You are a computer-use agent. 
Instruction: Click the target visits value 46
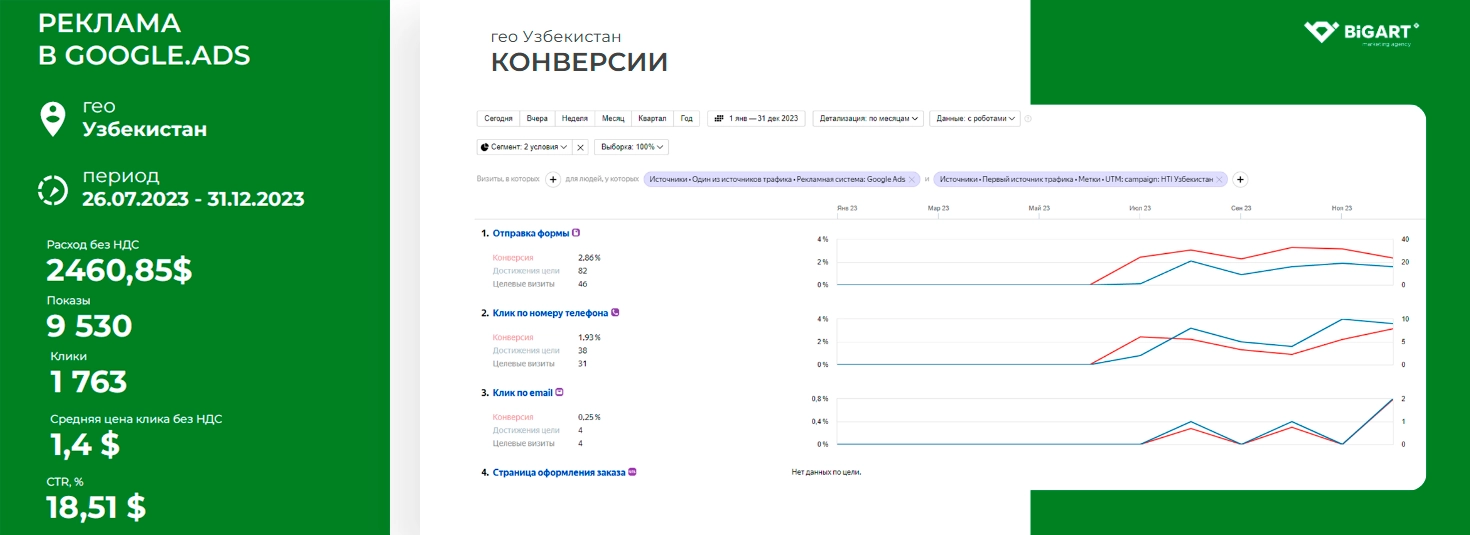click(583, 284)
